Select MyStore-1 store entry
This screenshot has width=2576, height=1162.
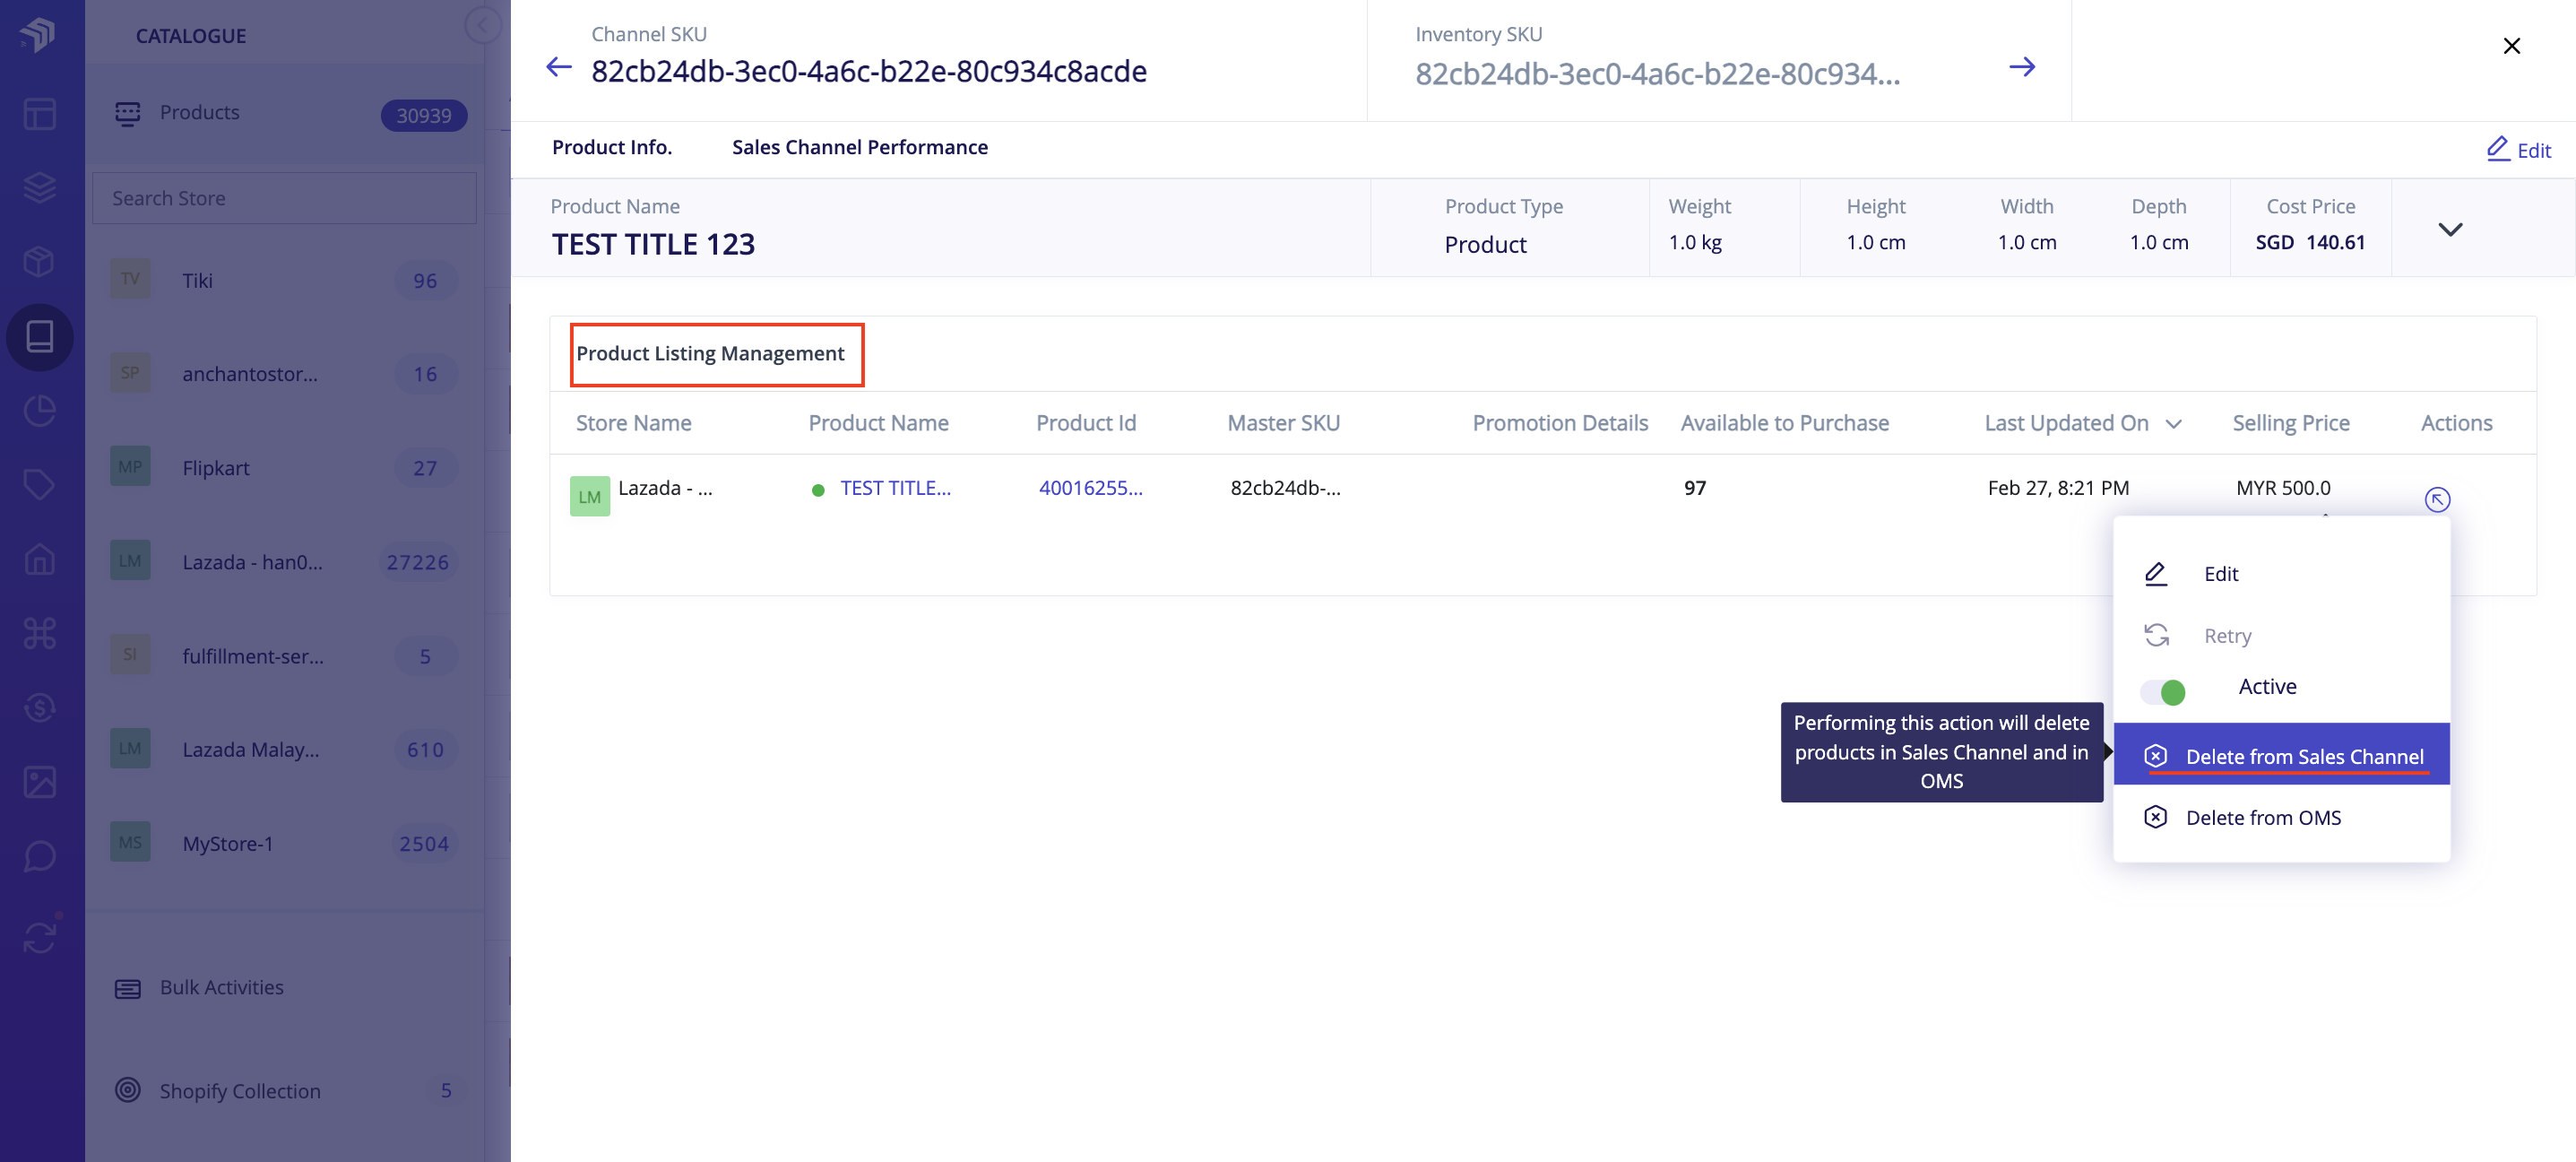coord(285,843)
